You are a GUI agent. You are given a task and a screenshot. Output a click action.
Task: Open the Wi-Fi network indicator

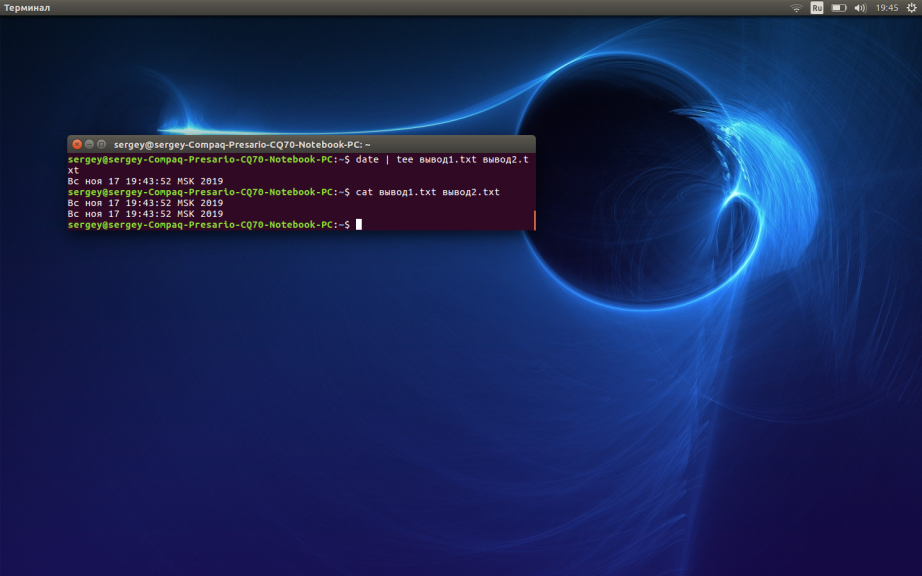point(796,8)
